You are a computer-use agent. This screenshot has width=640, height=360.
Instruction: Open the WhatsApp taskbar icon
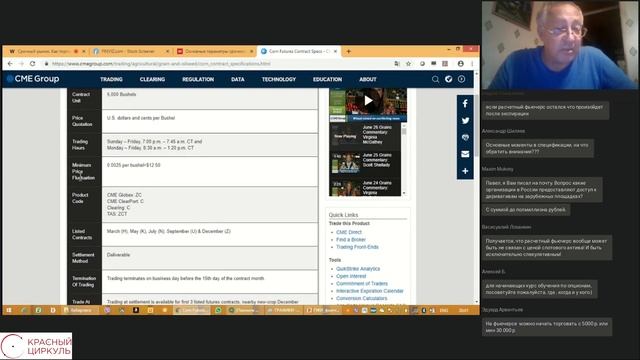(218, 310)
